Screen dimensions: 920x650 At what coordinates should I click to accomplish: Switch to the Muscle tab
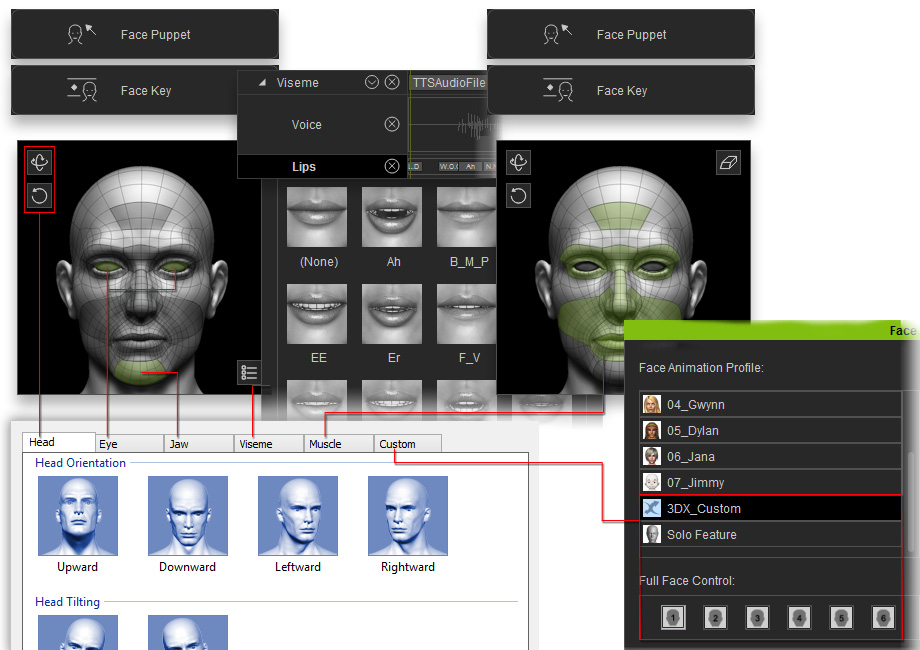pyautogui.click(x=339, y=444)
